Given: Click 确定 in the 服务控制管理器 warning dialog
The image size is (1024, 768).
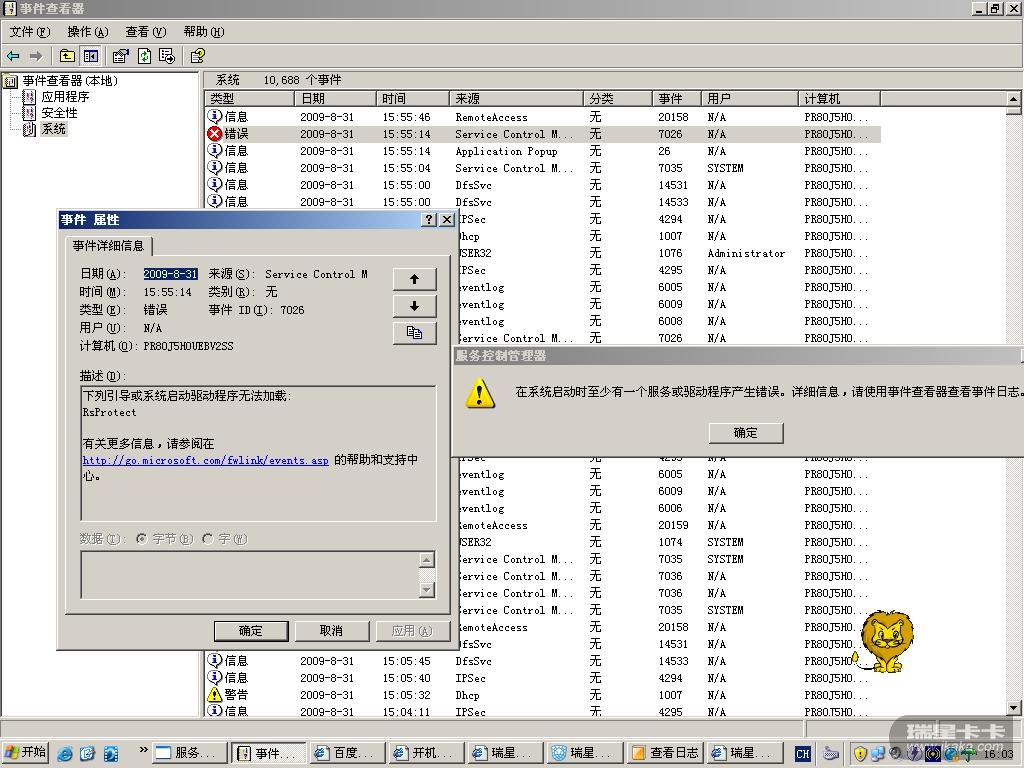Looking at the screenshot, I should (745, 433).
